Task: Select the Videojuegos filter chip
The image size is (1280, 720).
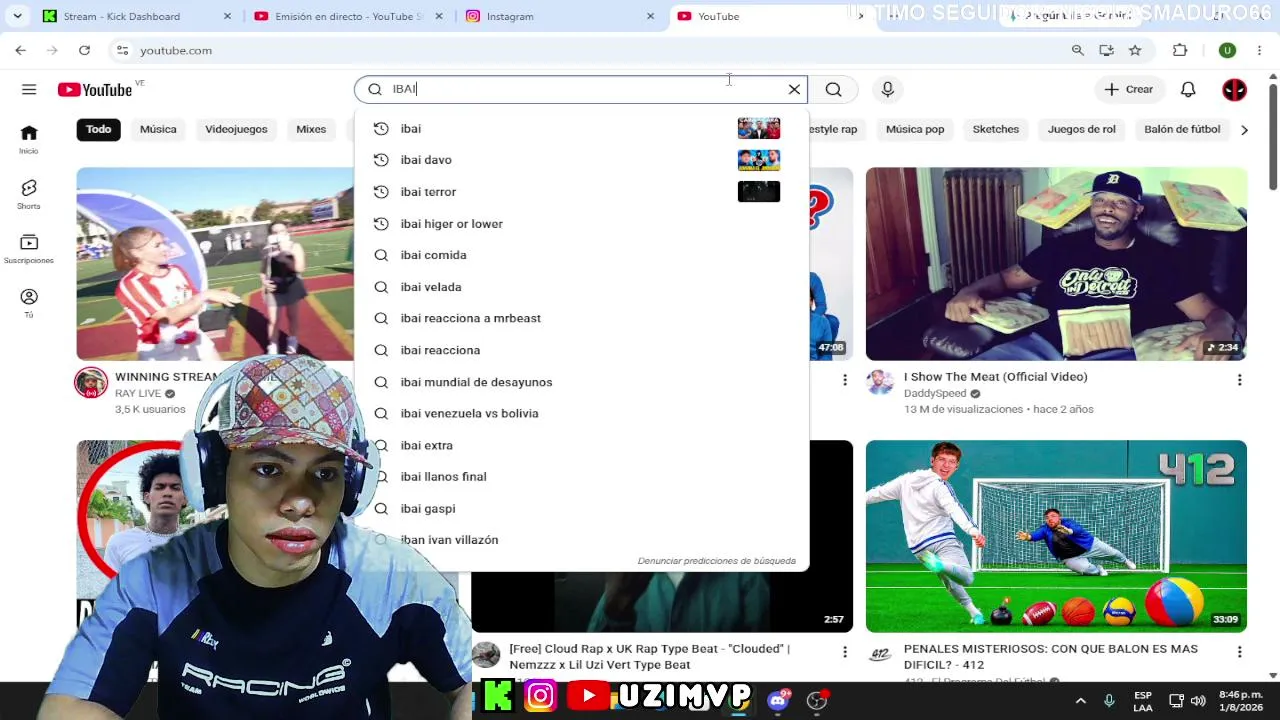Action: tap(236, 129)
